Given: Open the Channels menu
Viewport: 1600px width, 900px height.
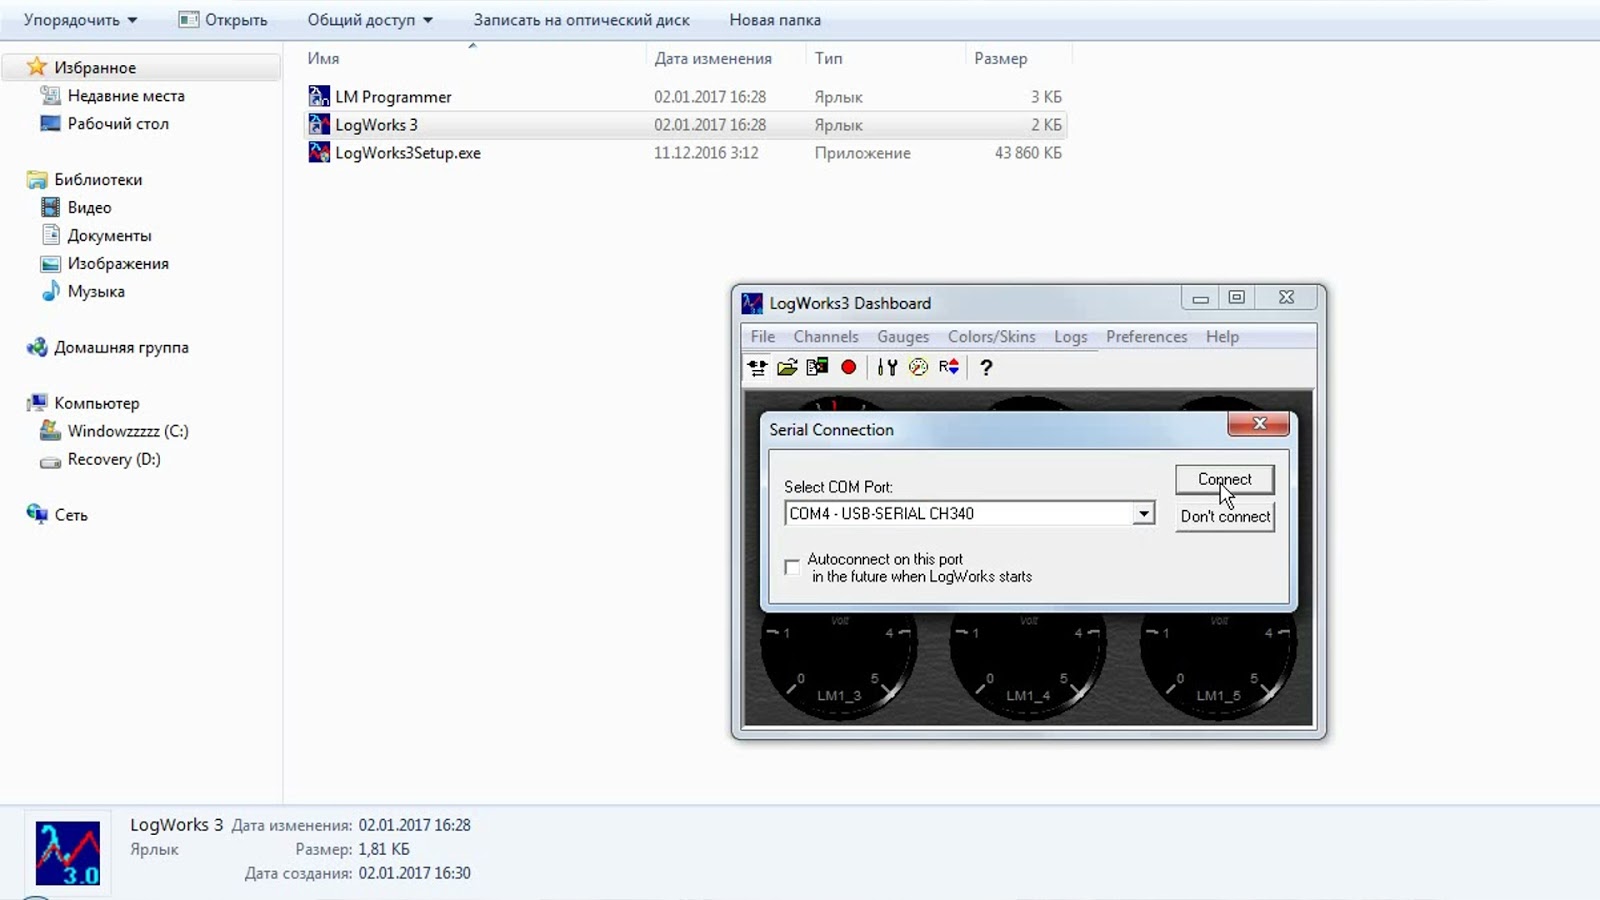Looking at the screenshot, I should point(826,337).
